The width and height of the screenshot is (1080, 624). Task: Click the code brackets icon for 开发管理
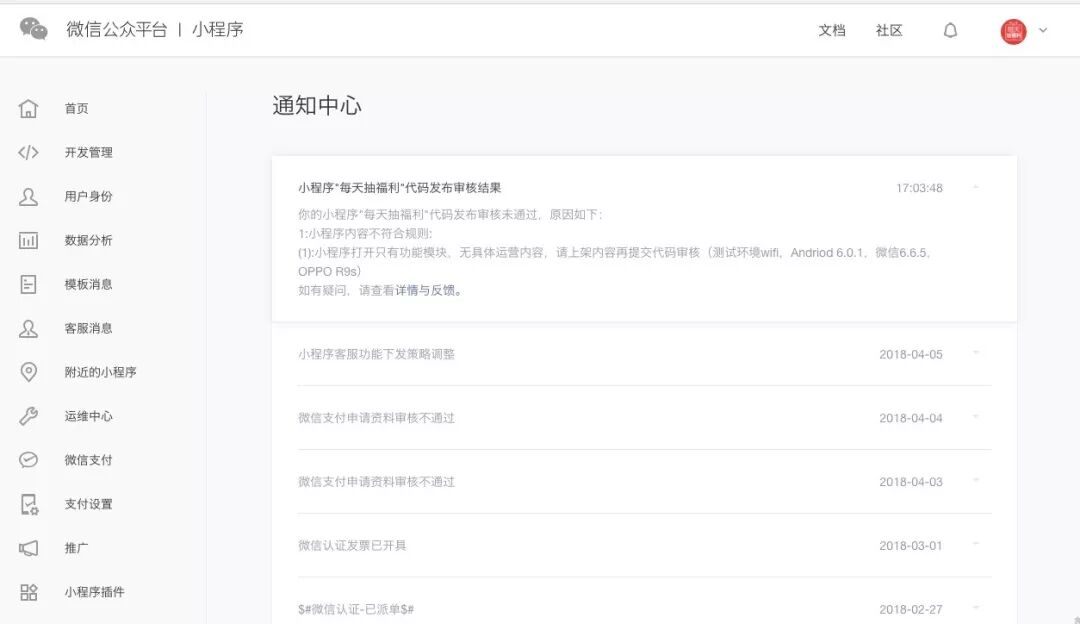click(28, 152)
